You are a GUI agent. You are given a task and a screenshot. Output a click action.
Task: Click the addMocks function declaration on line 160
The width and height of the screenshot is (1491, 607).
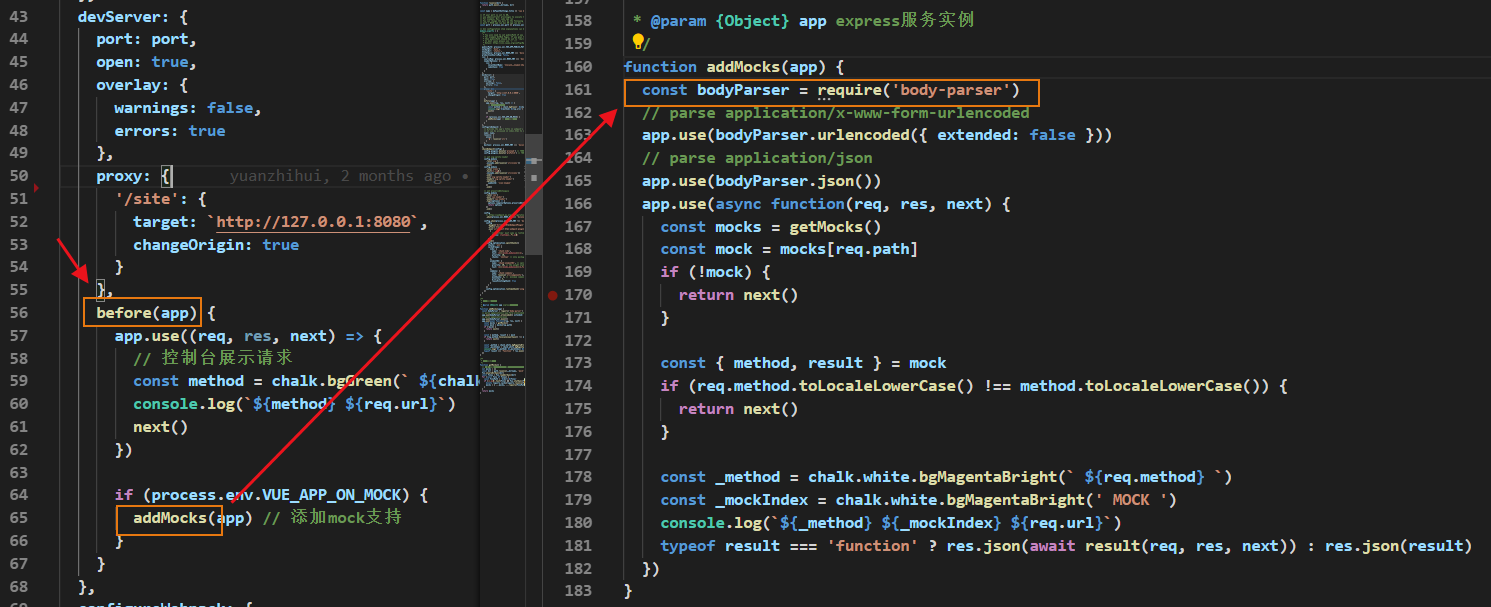pyautogui.click(x=734, y=67)
